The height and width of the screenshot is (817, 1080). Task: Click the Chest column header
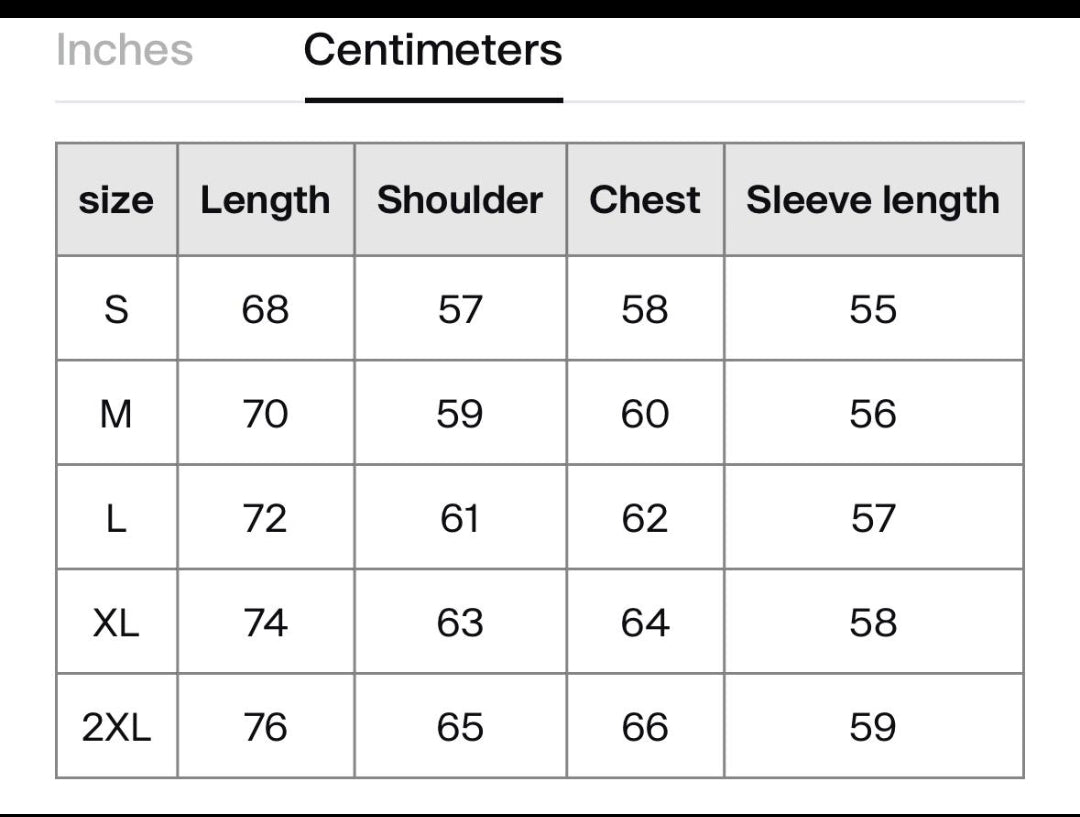pos(645,200)
